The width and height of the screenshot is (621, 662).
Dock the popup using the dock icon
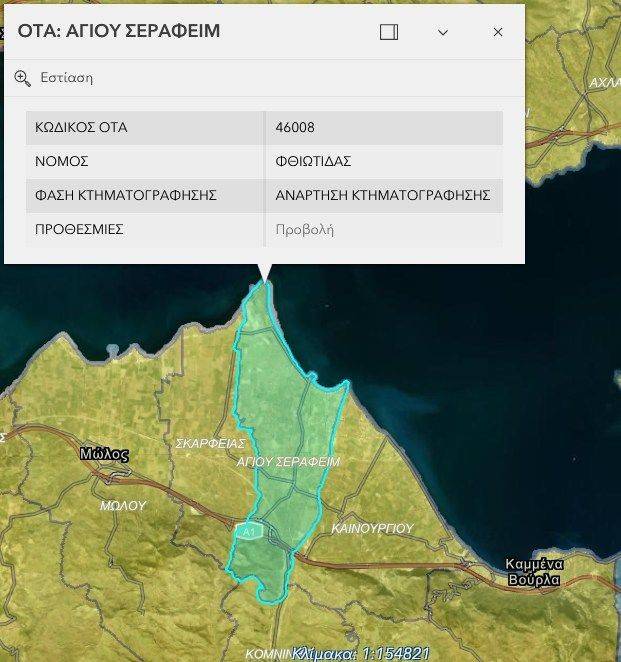389,32
